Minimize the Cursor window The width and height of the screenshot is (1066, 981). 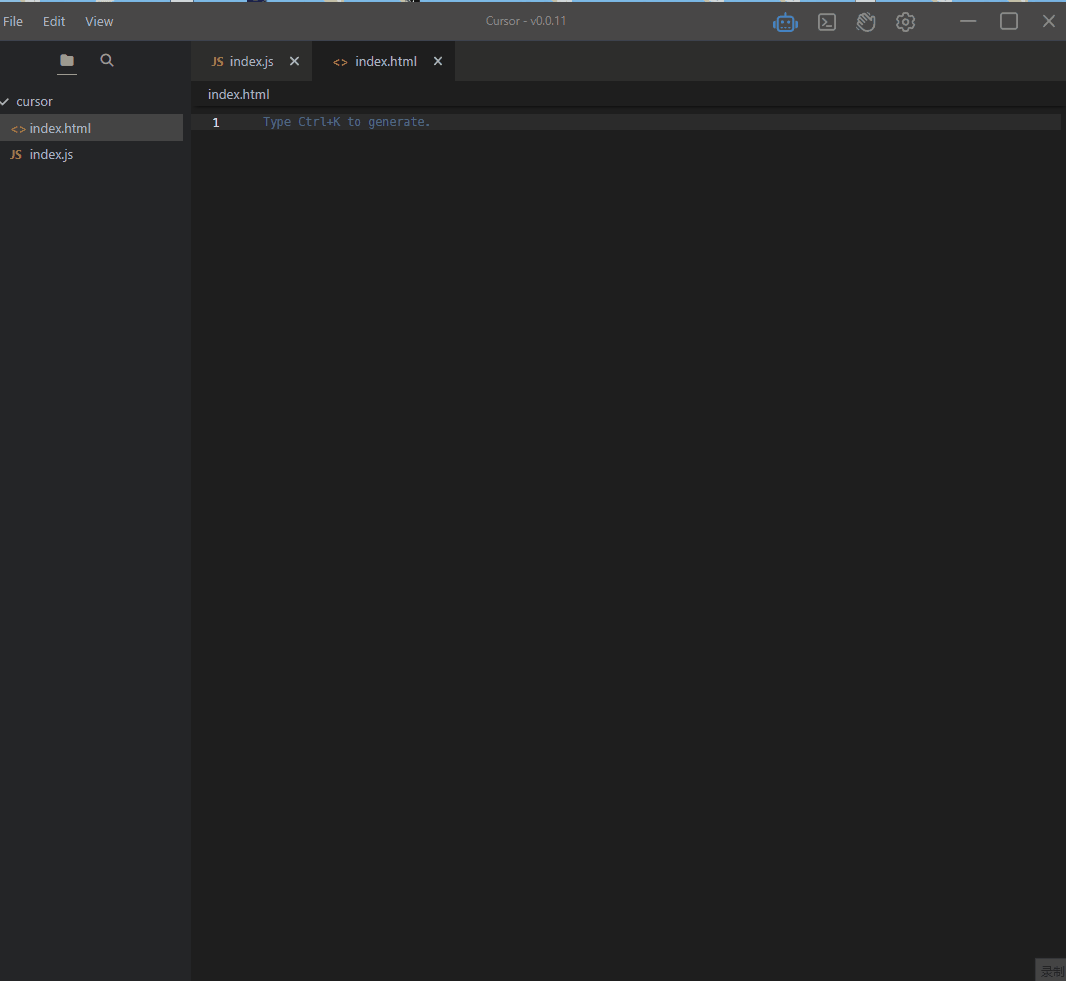[x=968, y=22]
